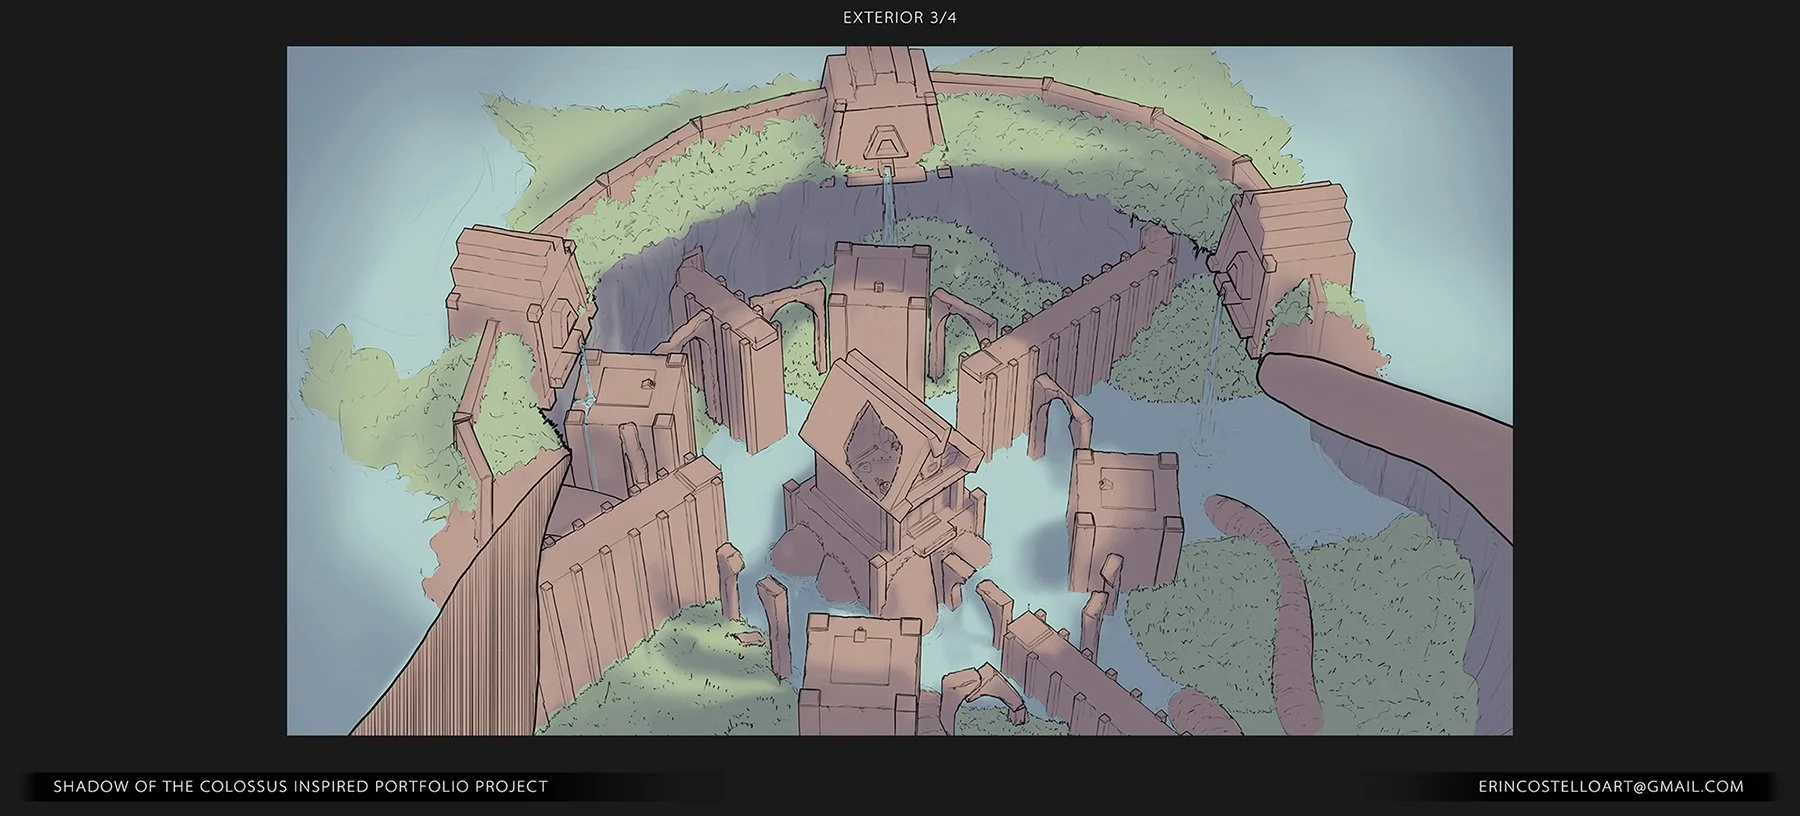Screen dimensions: 1800x816
Task: Click the fortress concept artwork image
Action: (899, 391)
